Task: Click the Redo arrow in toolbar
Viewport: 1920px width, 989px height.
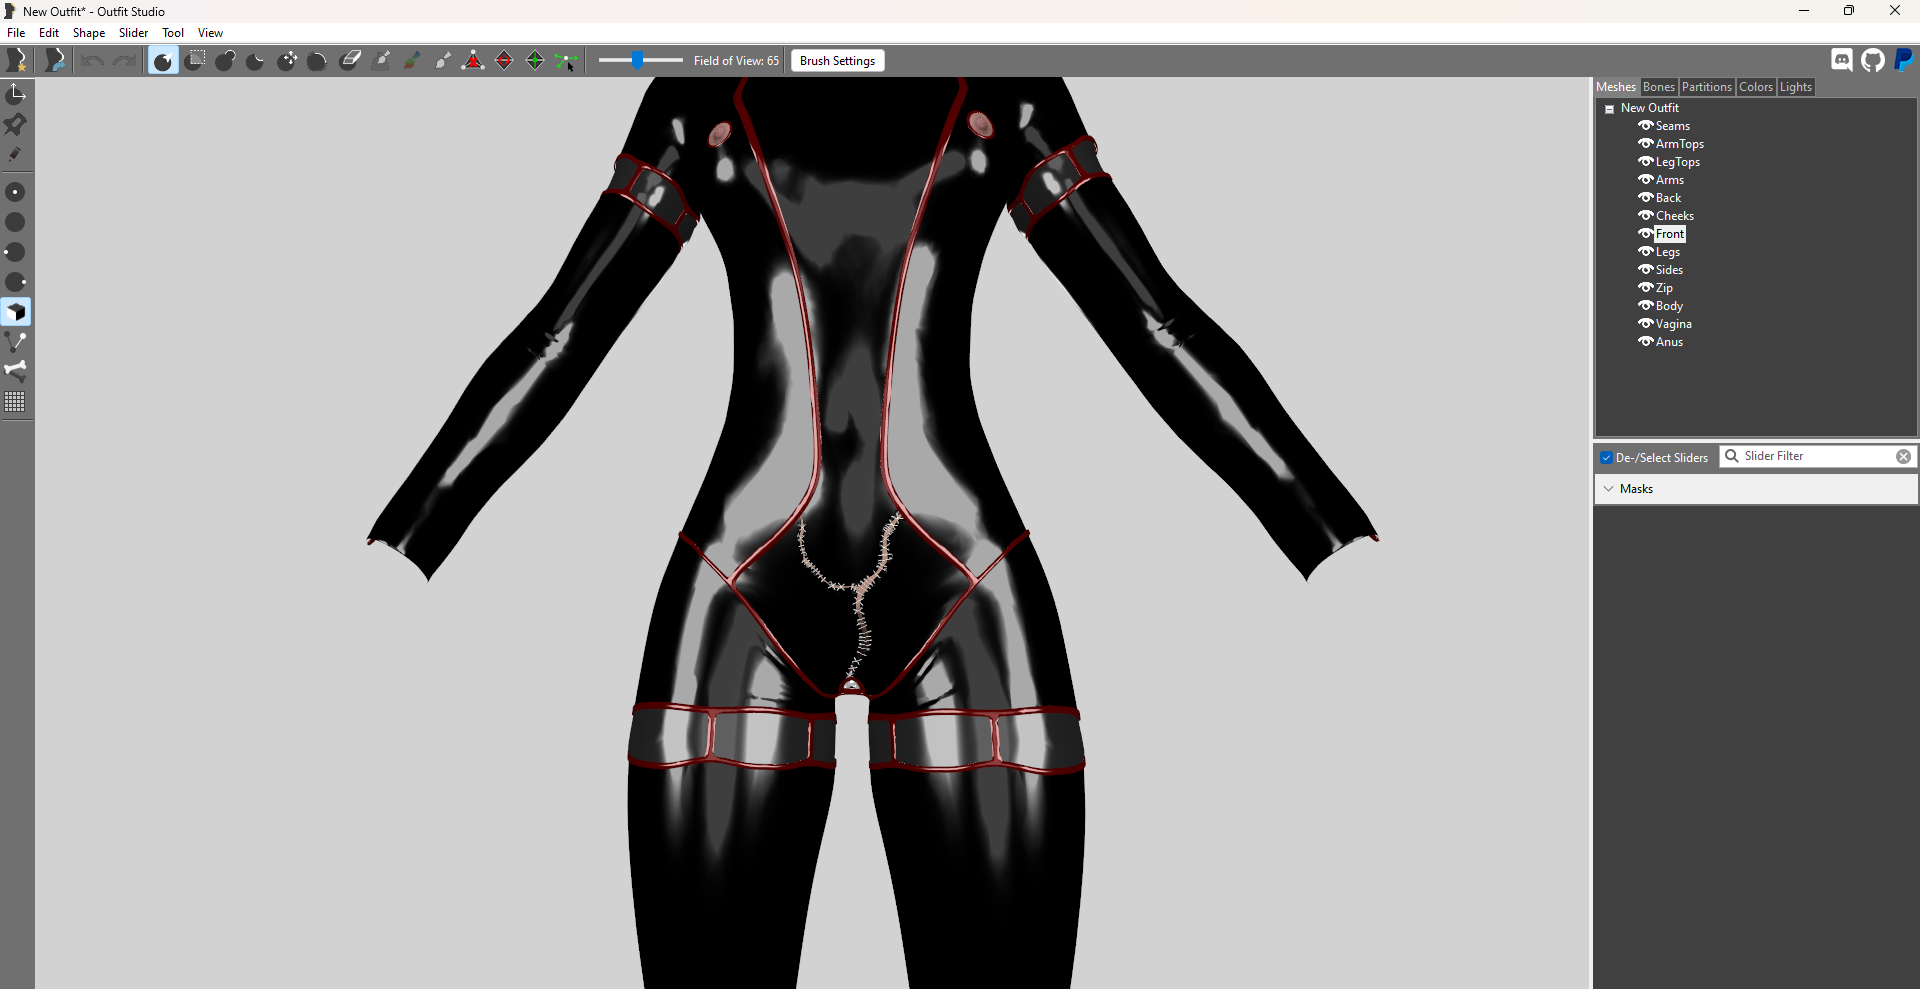Action: (x=124, y=61)
